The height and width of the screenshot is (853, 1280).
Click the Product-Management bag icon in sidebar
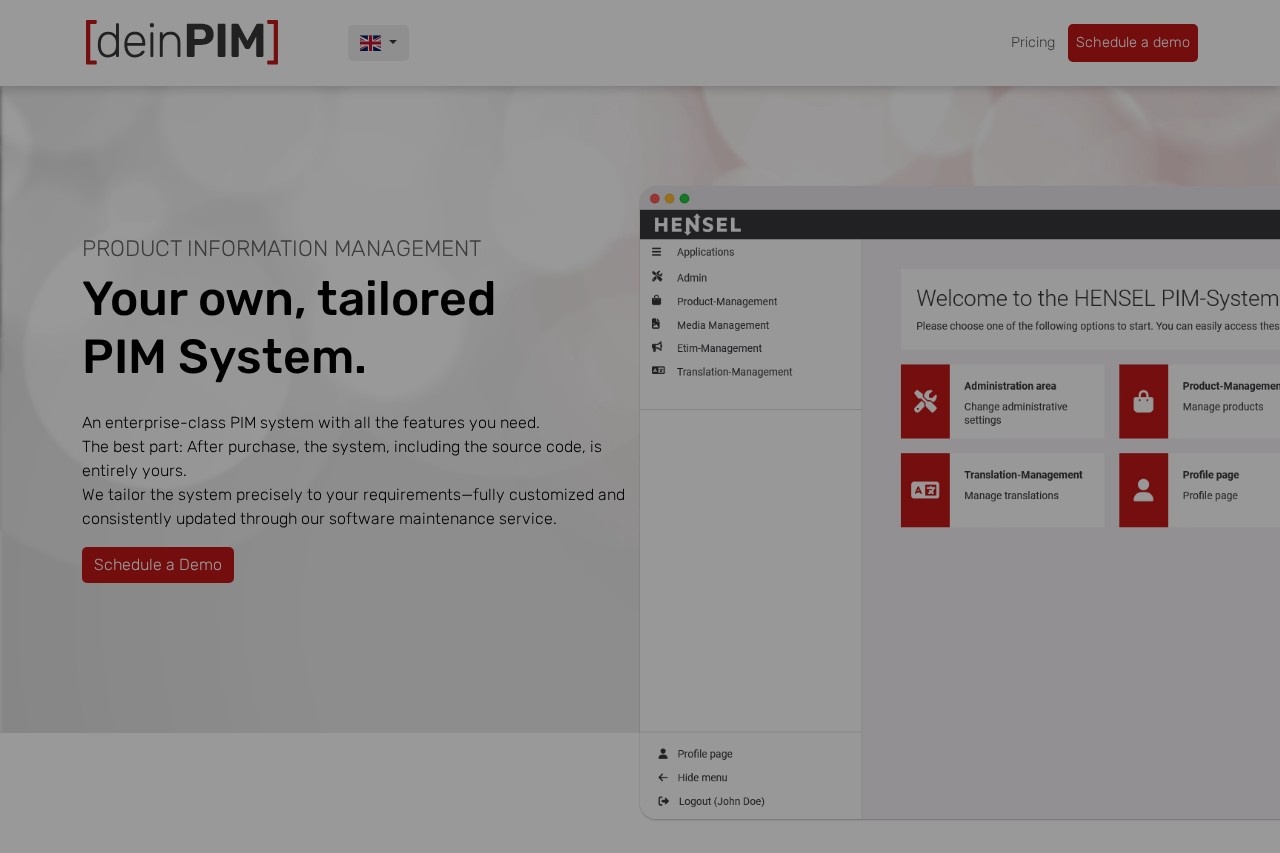(x=657, y=301)
